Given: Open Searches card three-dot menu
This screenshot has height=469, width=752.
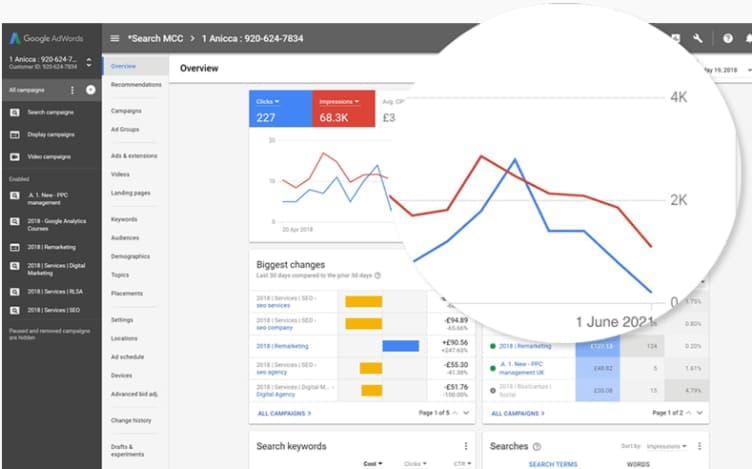Looking at the screenshot, I should pyautogui.click(x=700, y=446).
